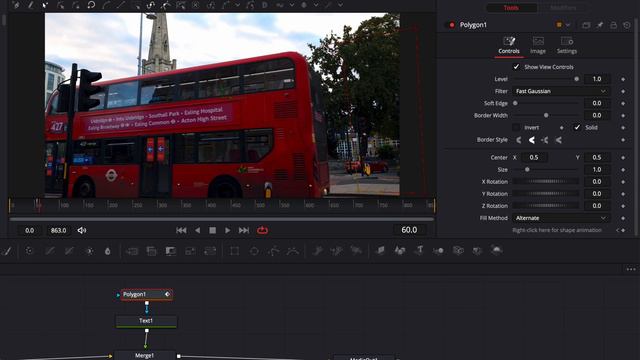Image resolution: width=640 pixels, height=360 pixels.
Task: Select the fourth Border Style option
Action: pos(559,140)
